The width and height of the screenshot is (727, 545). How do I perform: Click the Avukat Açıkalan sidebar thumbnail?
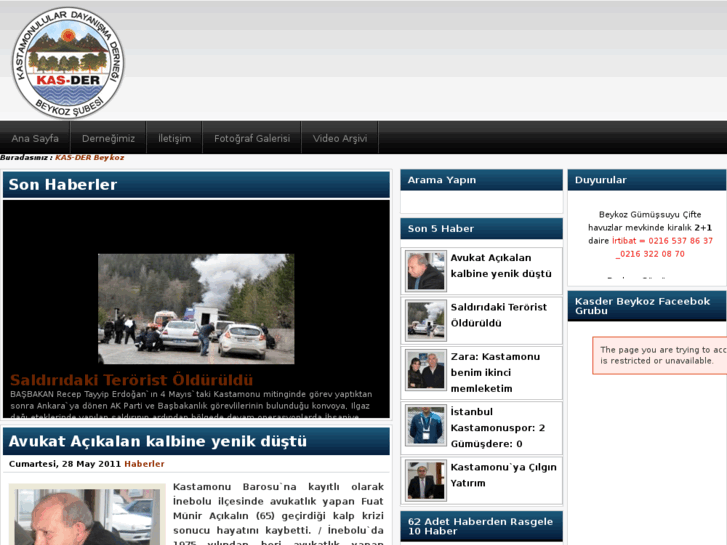coord(426,271)
